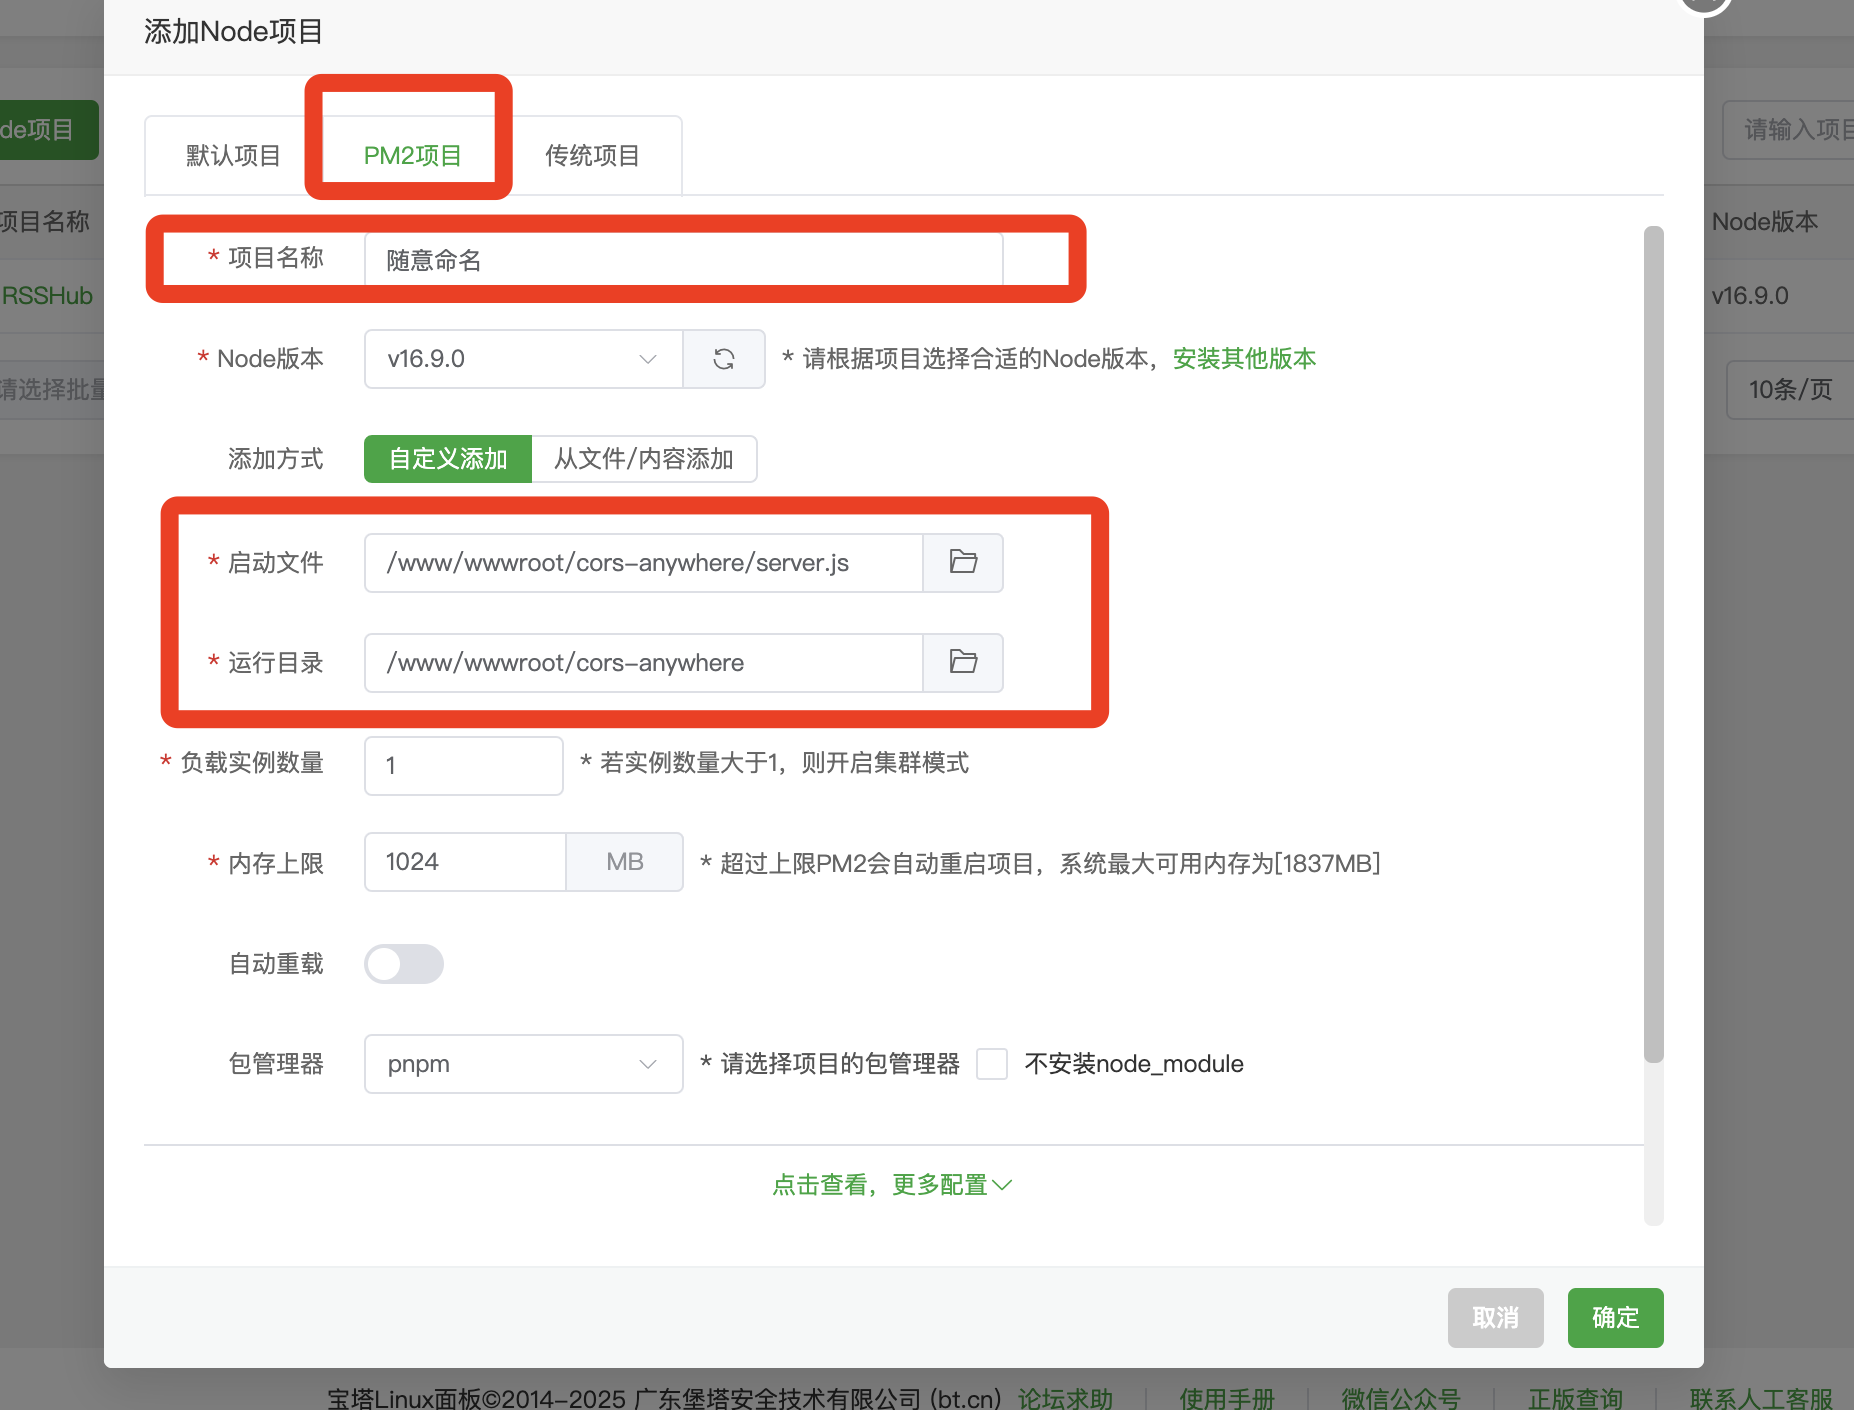Screen dimensions: 1854x1410
Task: Open folder browser for startup file
Action: click(962, 563)
